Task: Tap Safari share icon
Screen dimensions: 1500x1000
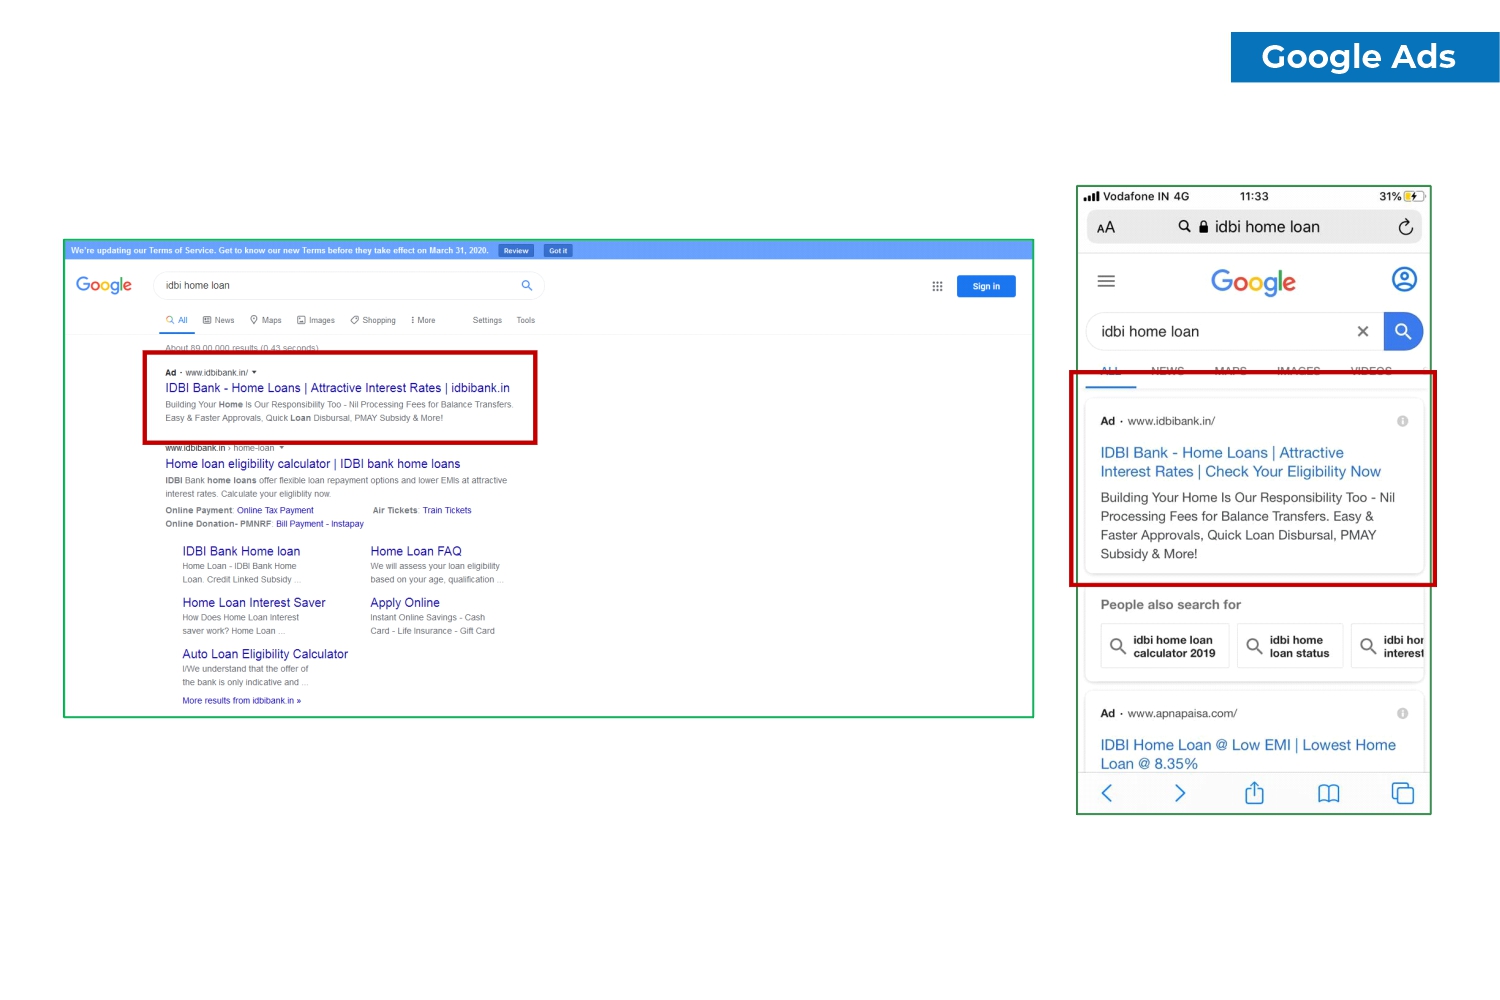Action: point(1254,793)
